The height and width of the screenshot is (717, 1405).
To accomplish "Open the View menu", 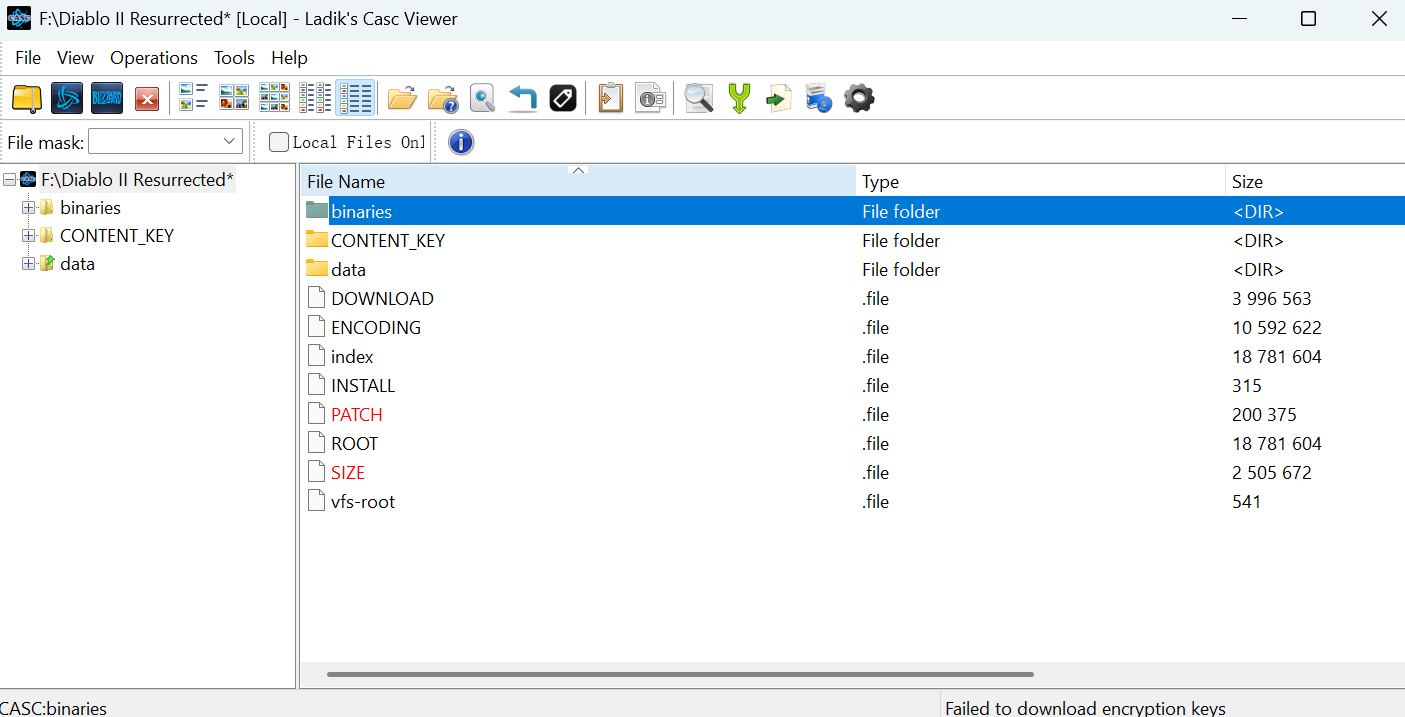I will (75, 58).
